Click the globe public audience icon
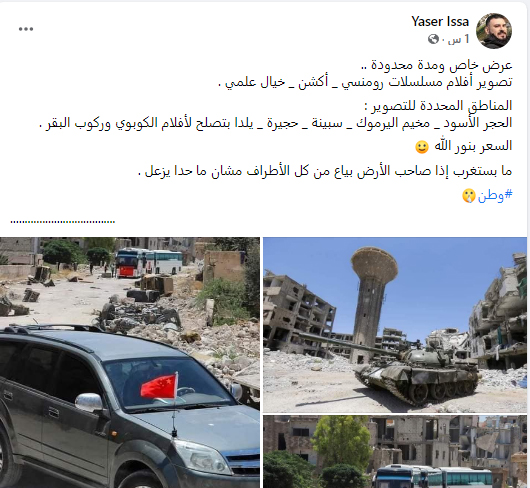 coord(433,40)
